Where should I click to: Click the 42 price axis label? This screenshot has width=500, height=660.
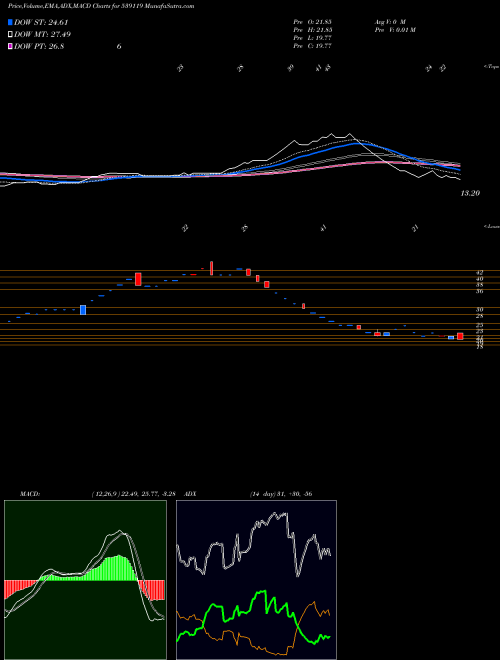click(x=480, y=272)
